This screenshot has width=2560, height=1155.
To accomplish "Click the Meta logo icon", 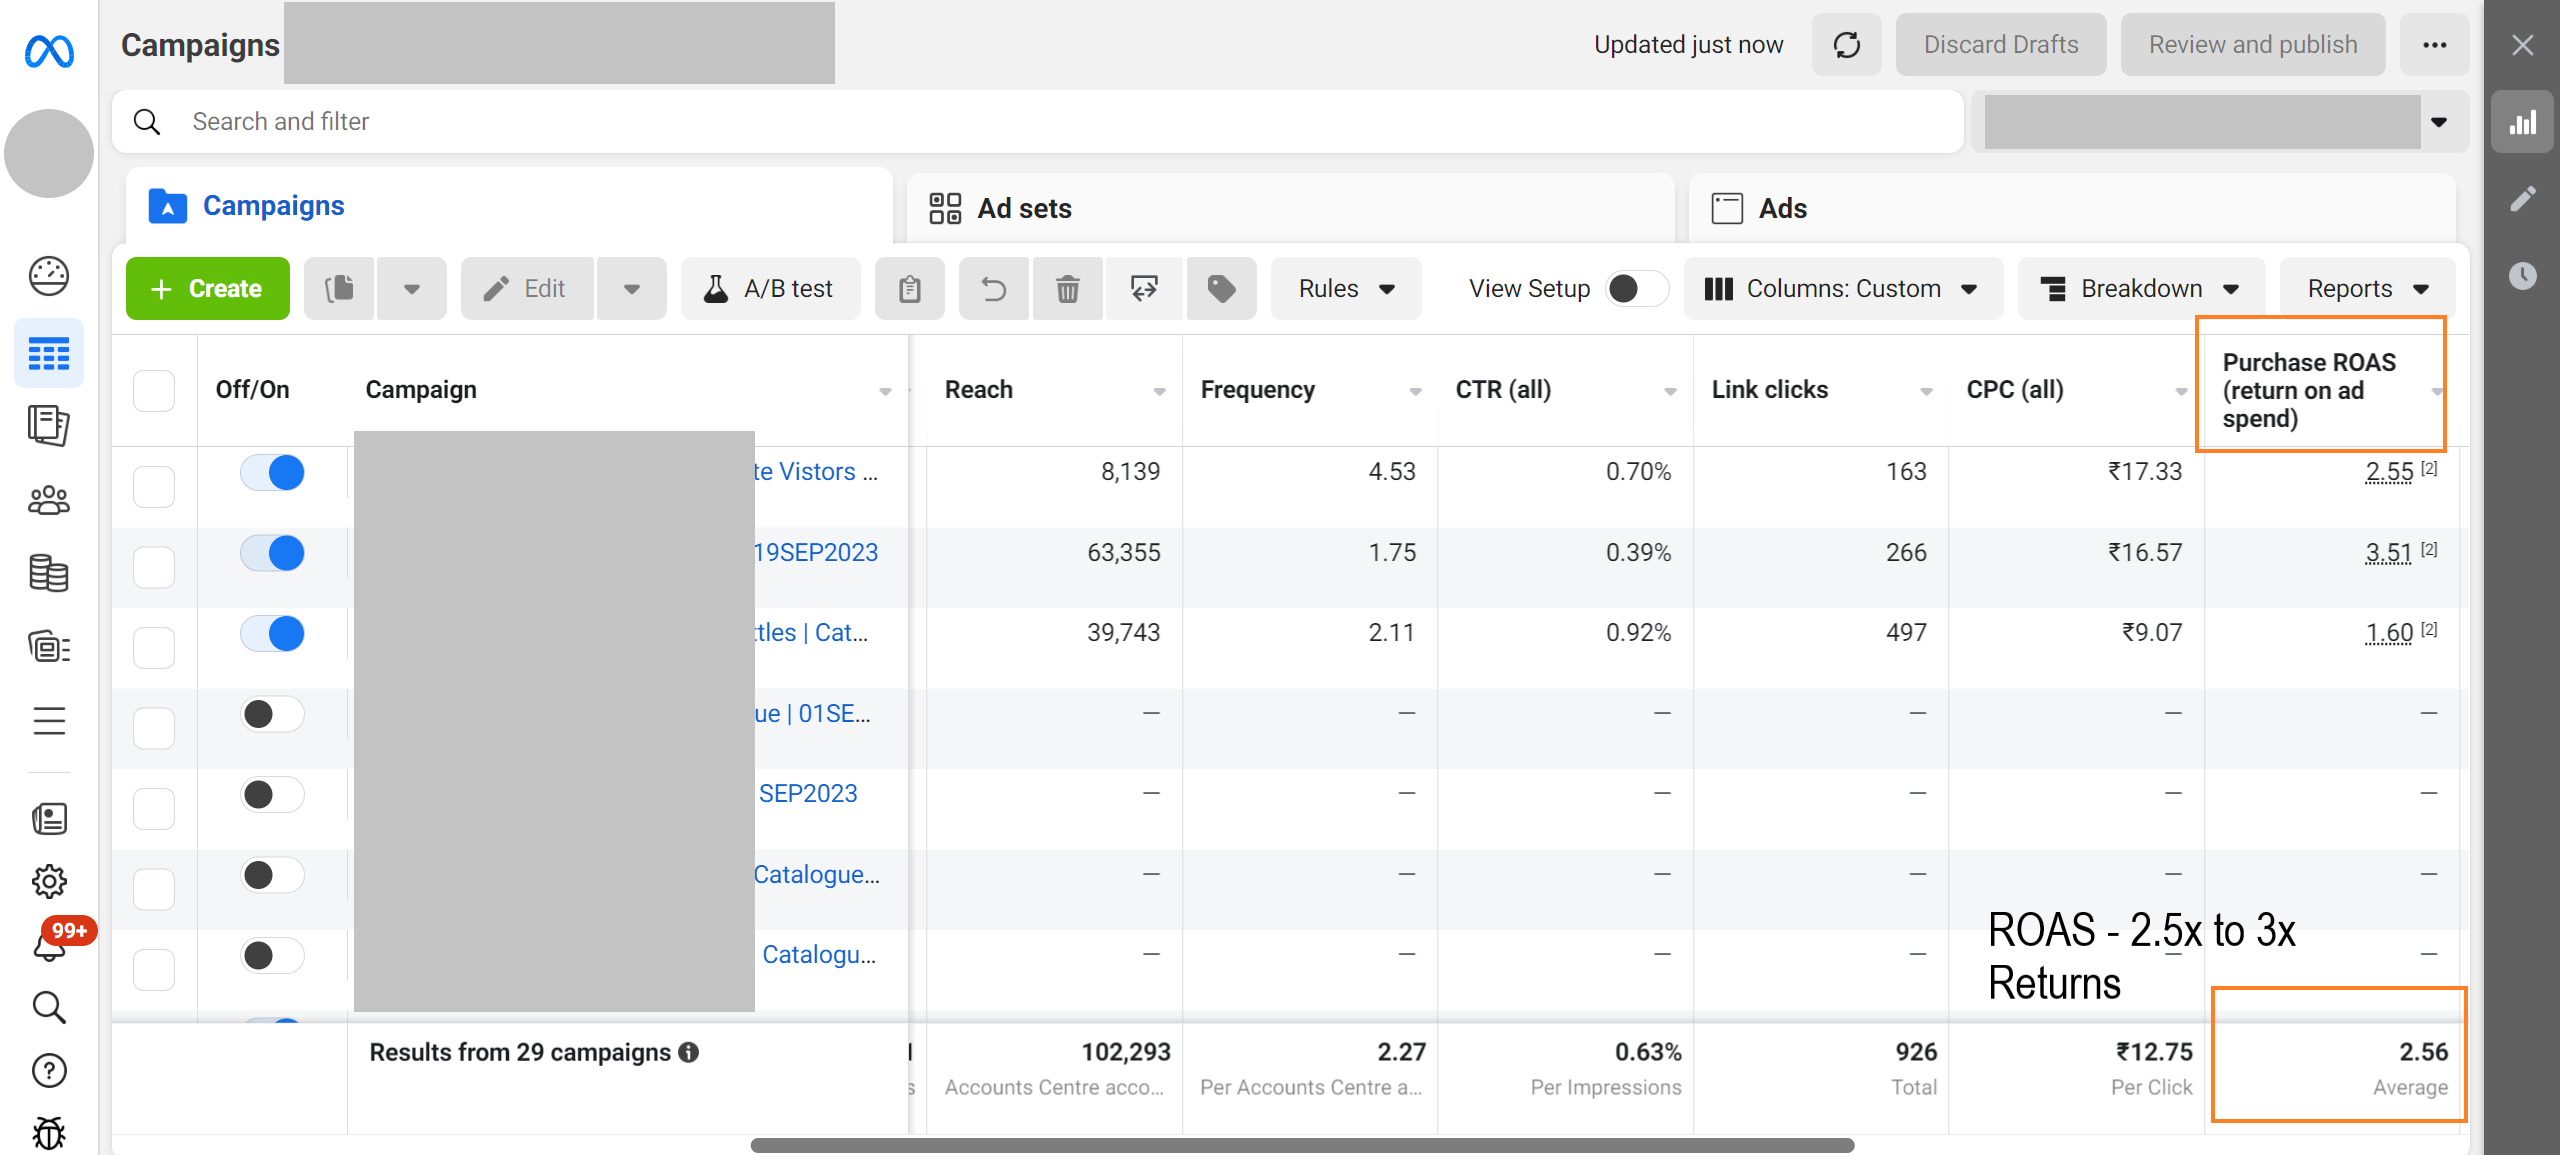I will coord(48,50).
